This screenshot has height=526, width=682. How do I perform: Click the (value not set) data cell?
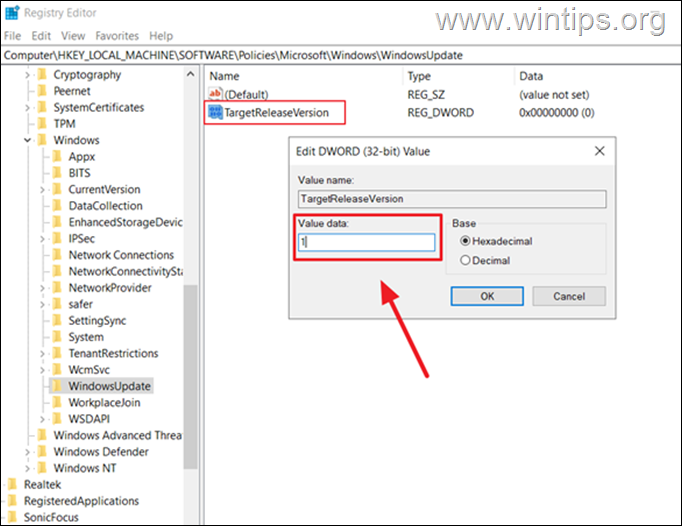point(554,94)
